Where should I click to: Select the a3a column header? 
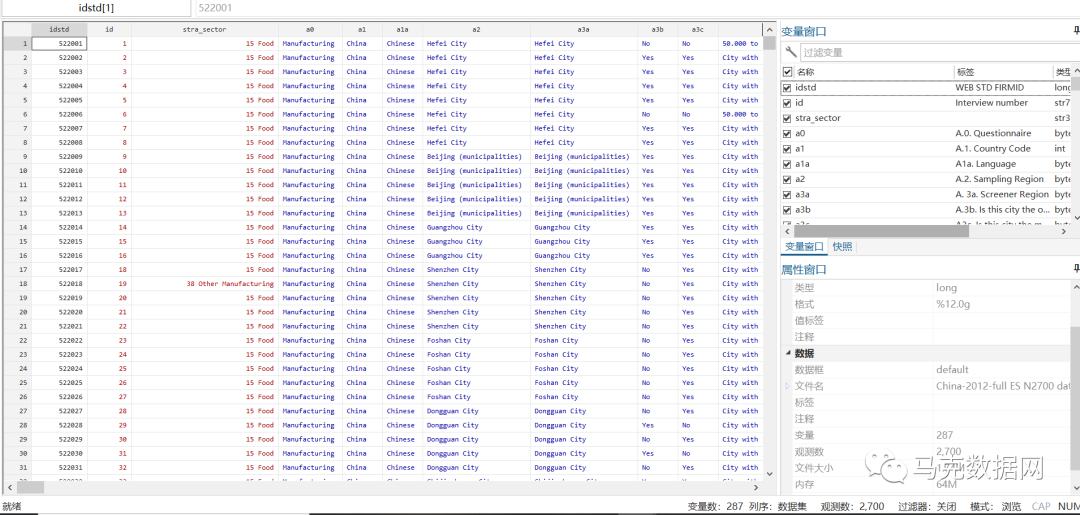[x=583, y=29]
